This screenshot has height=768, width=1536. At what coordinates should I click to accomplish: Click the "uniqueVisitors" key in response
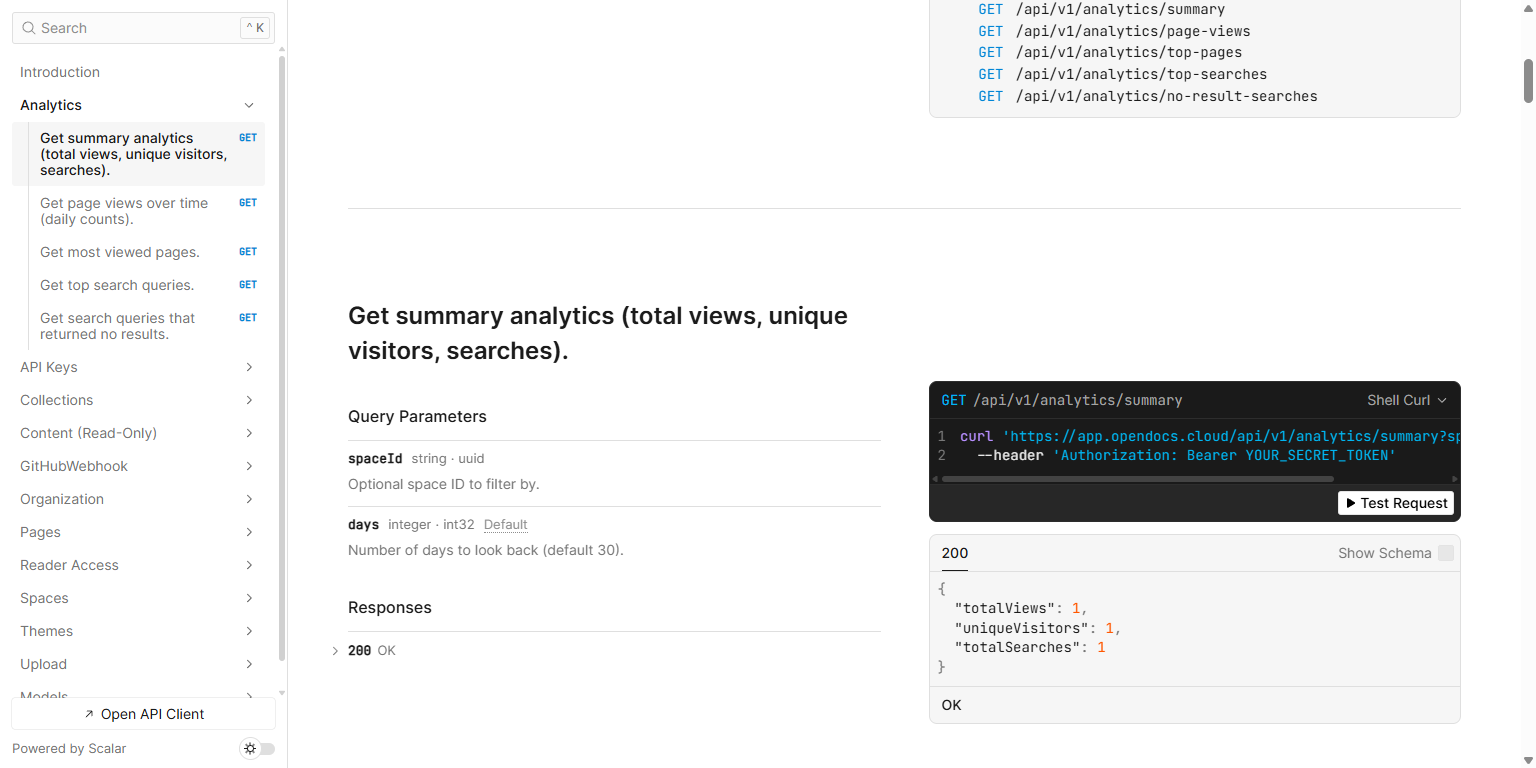pos(1022,628)
